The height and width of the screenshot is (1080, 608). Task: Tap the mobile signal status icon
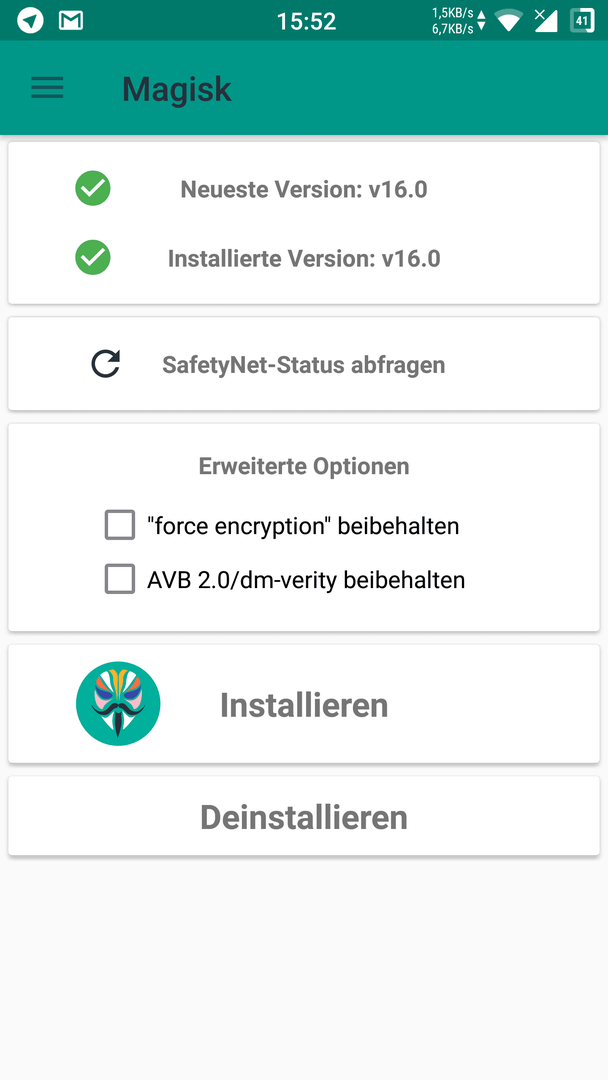point(546,21)
